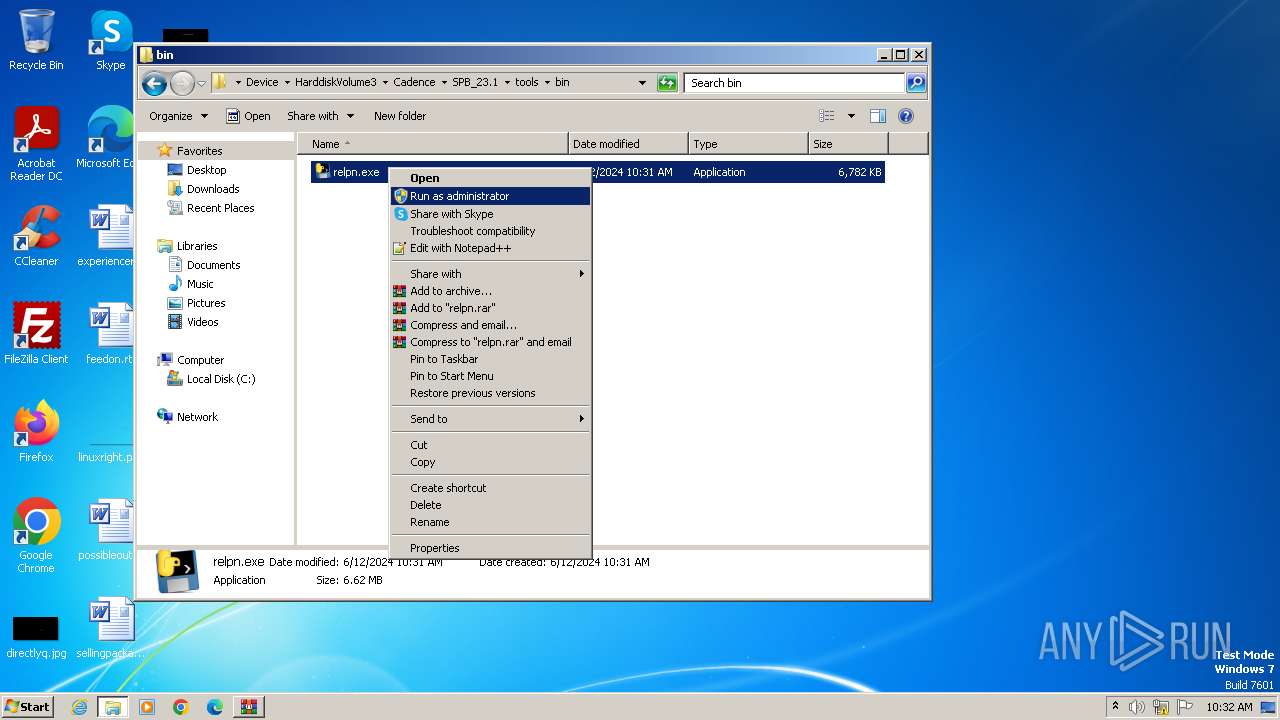Choose Delete in context menu
Screen dimensions: 1280x720
point(490,505)
